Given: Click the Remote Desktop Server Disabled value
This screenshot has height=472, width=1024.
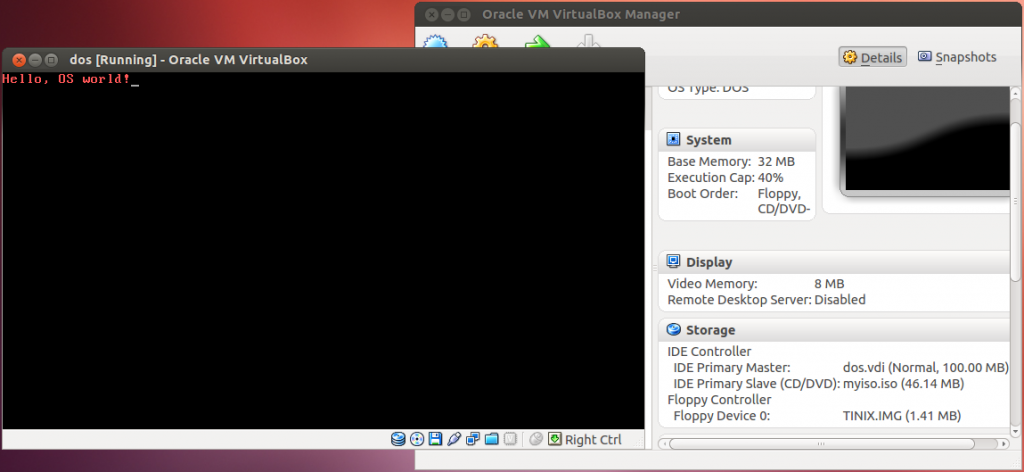Looking at the screenshot, I should pyautogui.click(x=840, y=300).
